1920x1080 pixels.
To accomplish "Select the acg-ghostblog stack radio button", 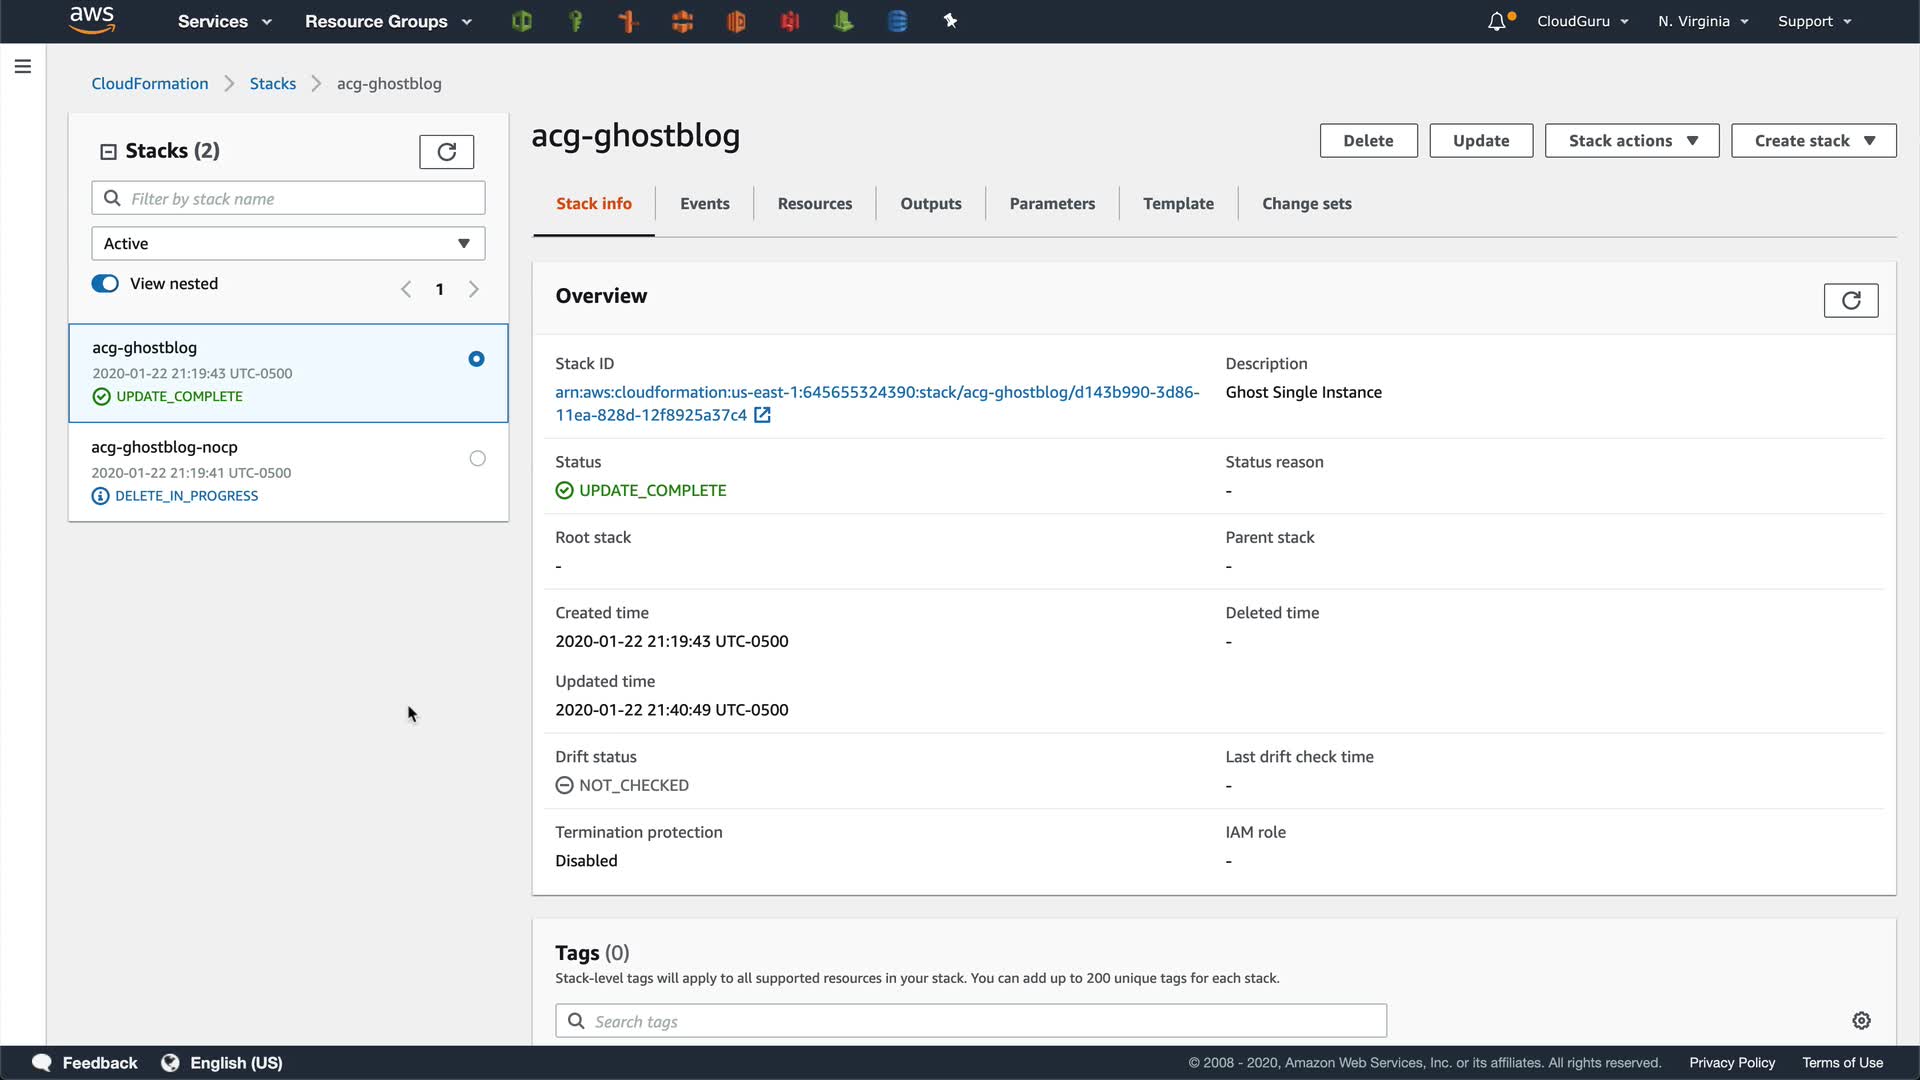I will pyautogui.click(x=476, y=359).
